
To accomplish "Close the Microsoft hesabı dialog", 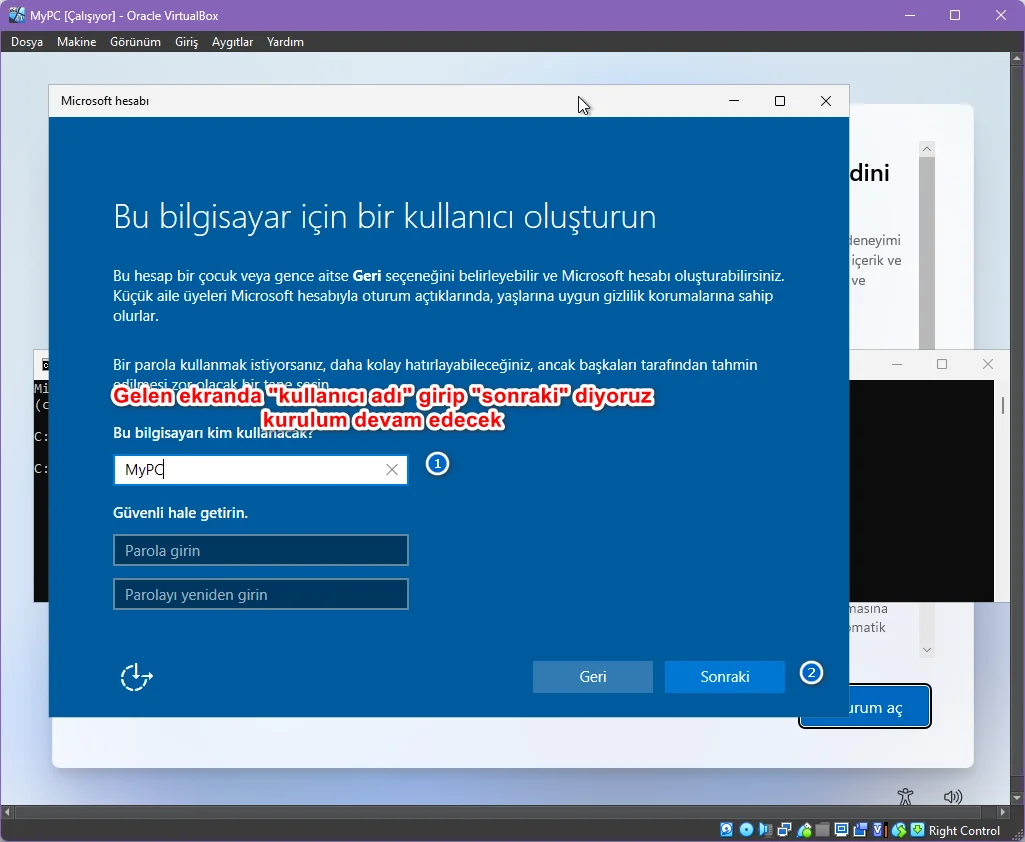I will coord(826,101).
